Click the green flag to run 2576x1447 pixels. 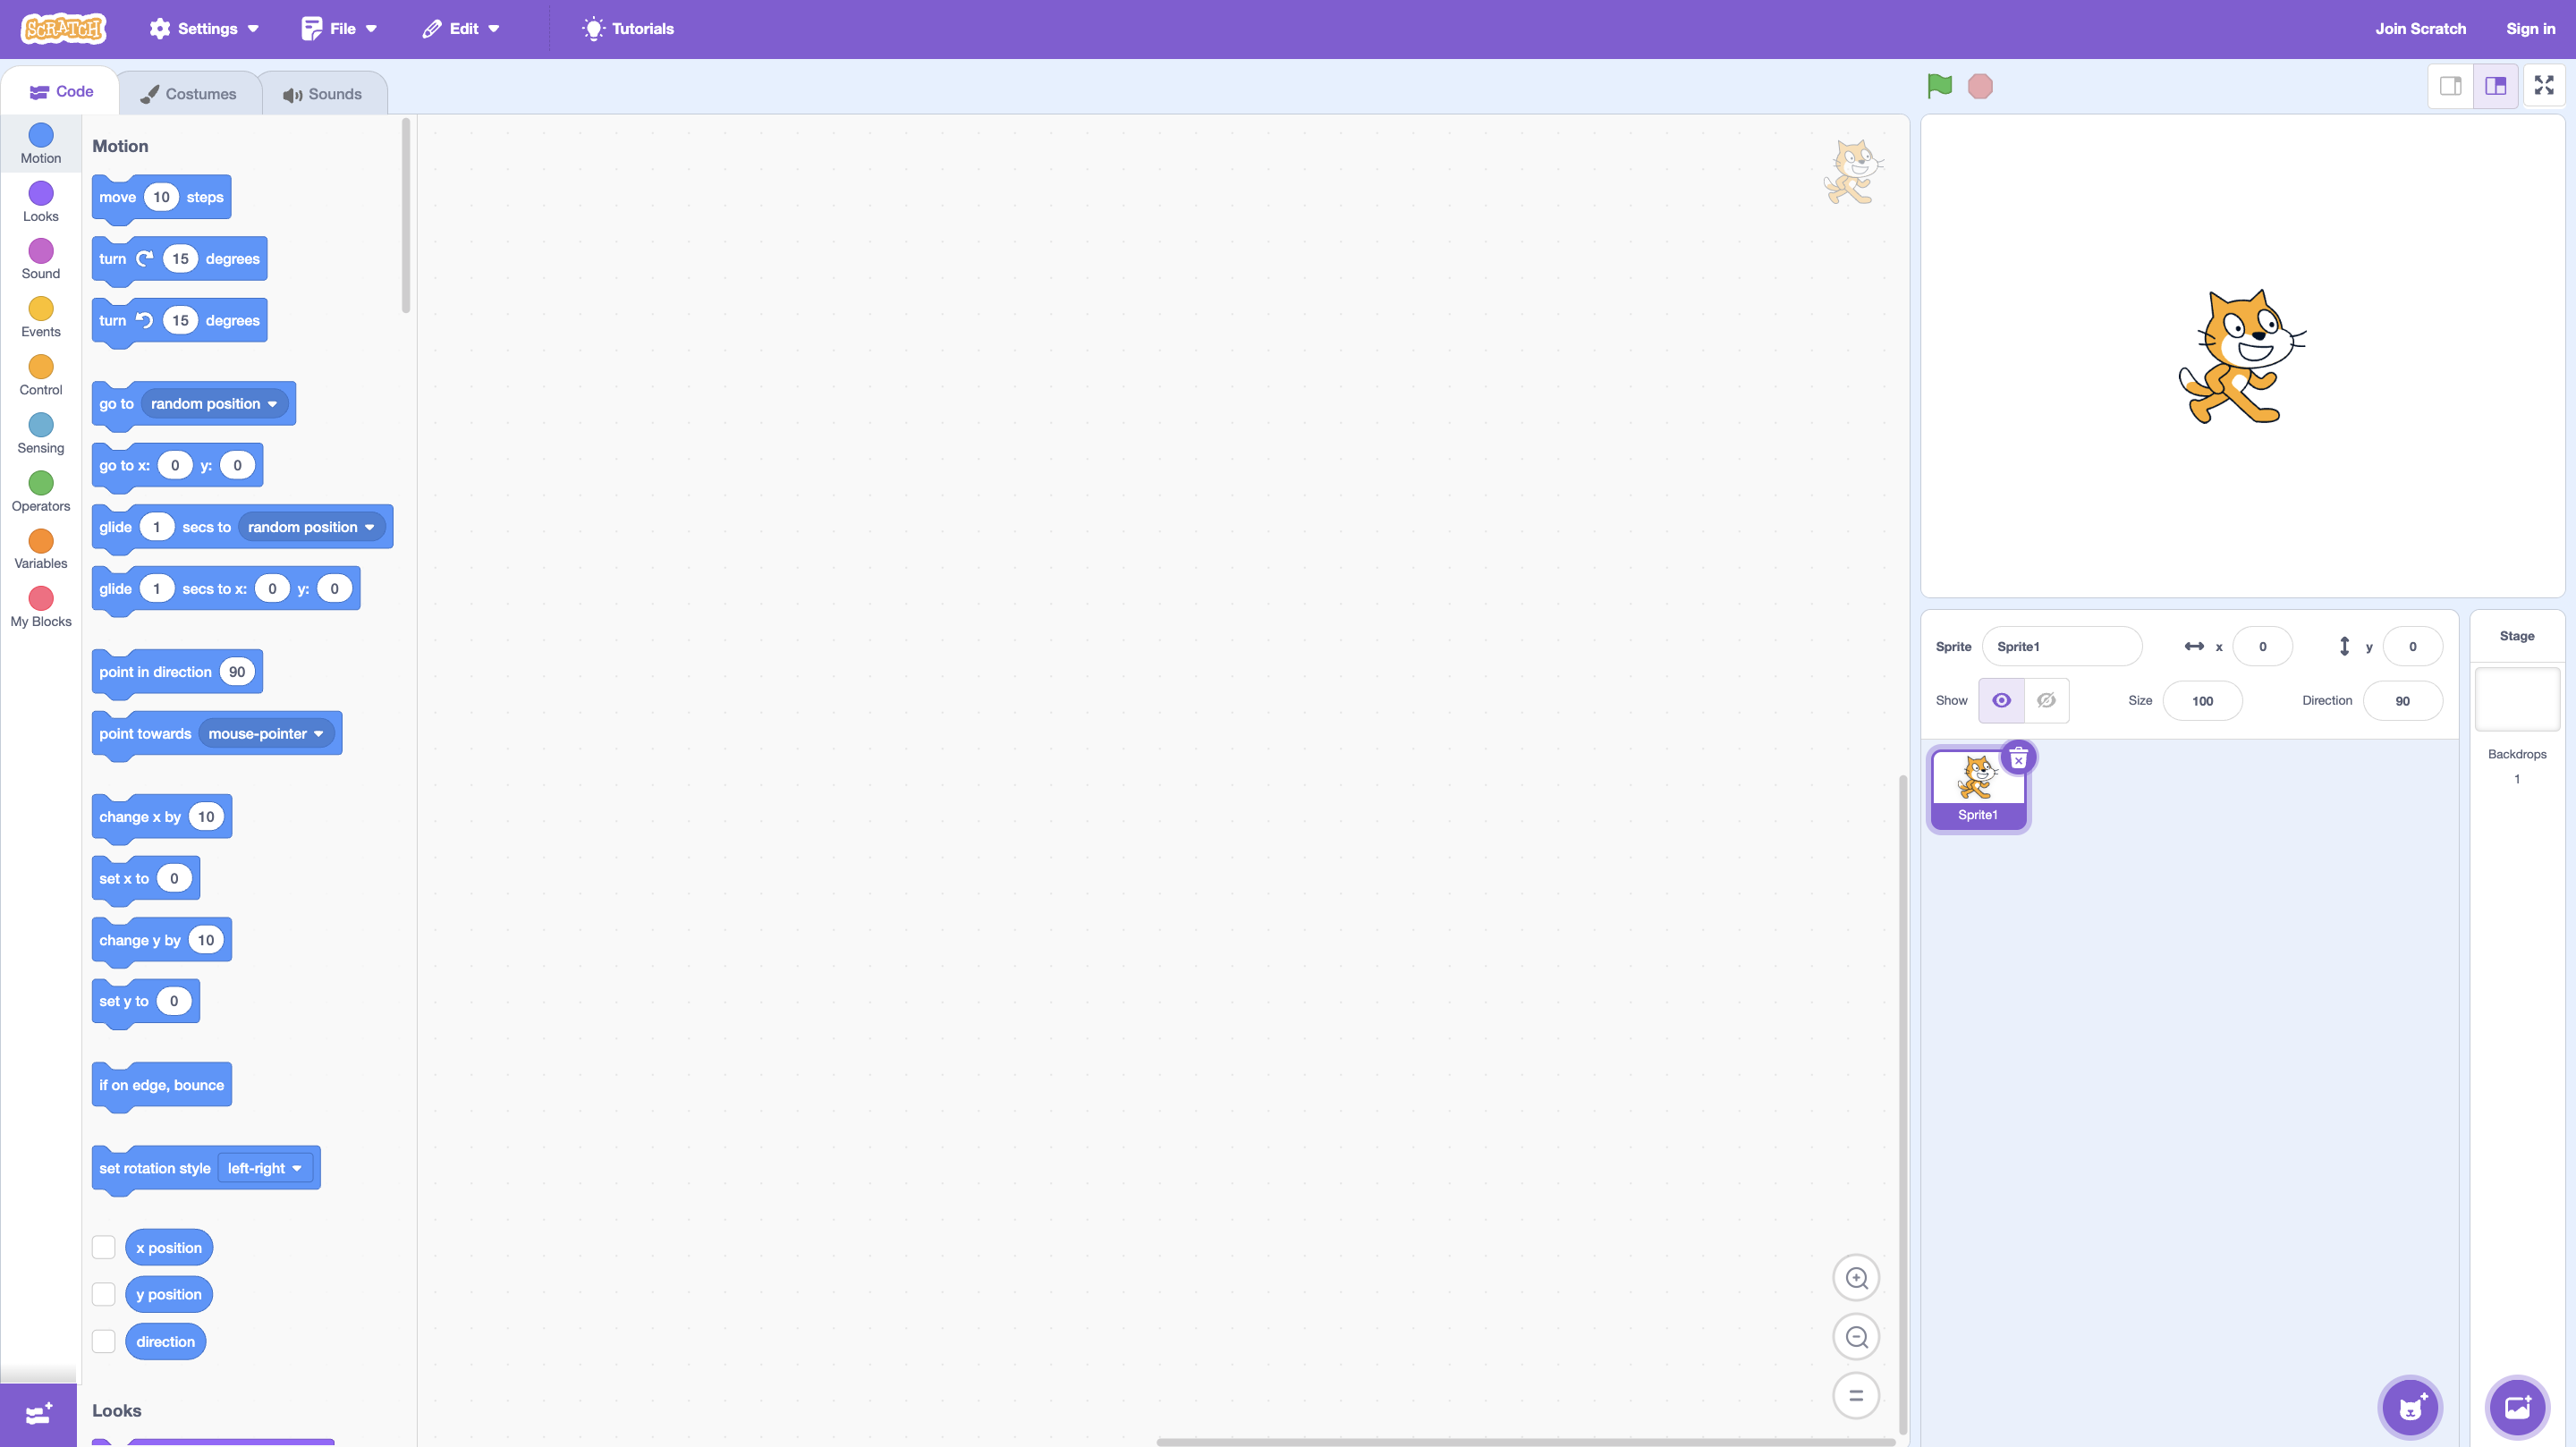pyautogui.click(x=1939, y=86)
